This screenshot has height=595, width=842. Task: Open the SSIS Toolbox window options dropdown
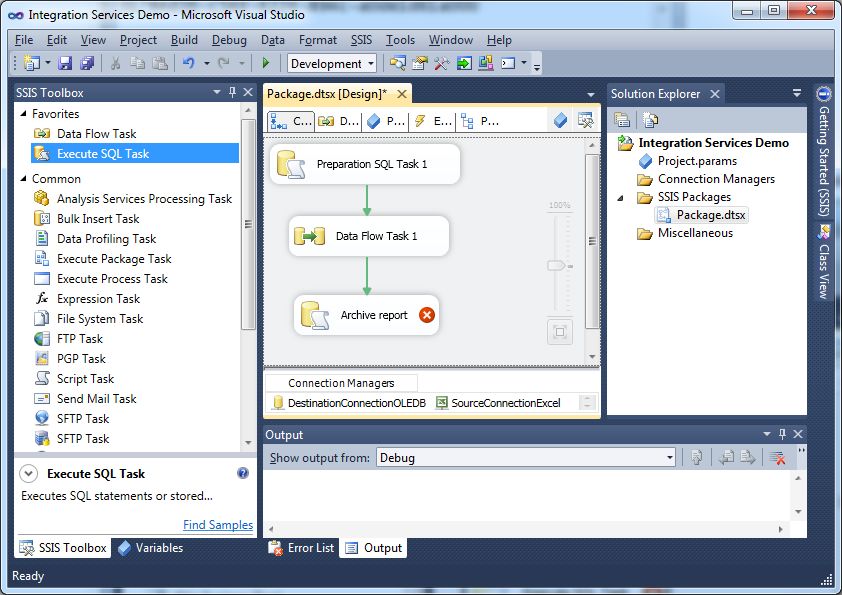point(216,92)
